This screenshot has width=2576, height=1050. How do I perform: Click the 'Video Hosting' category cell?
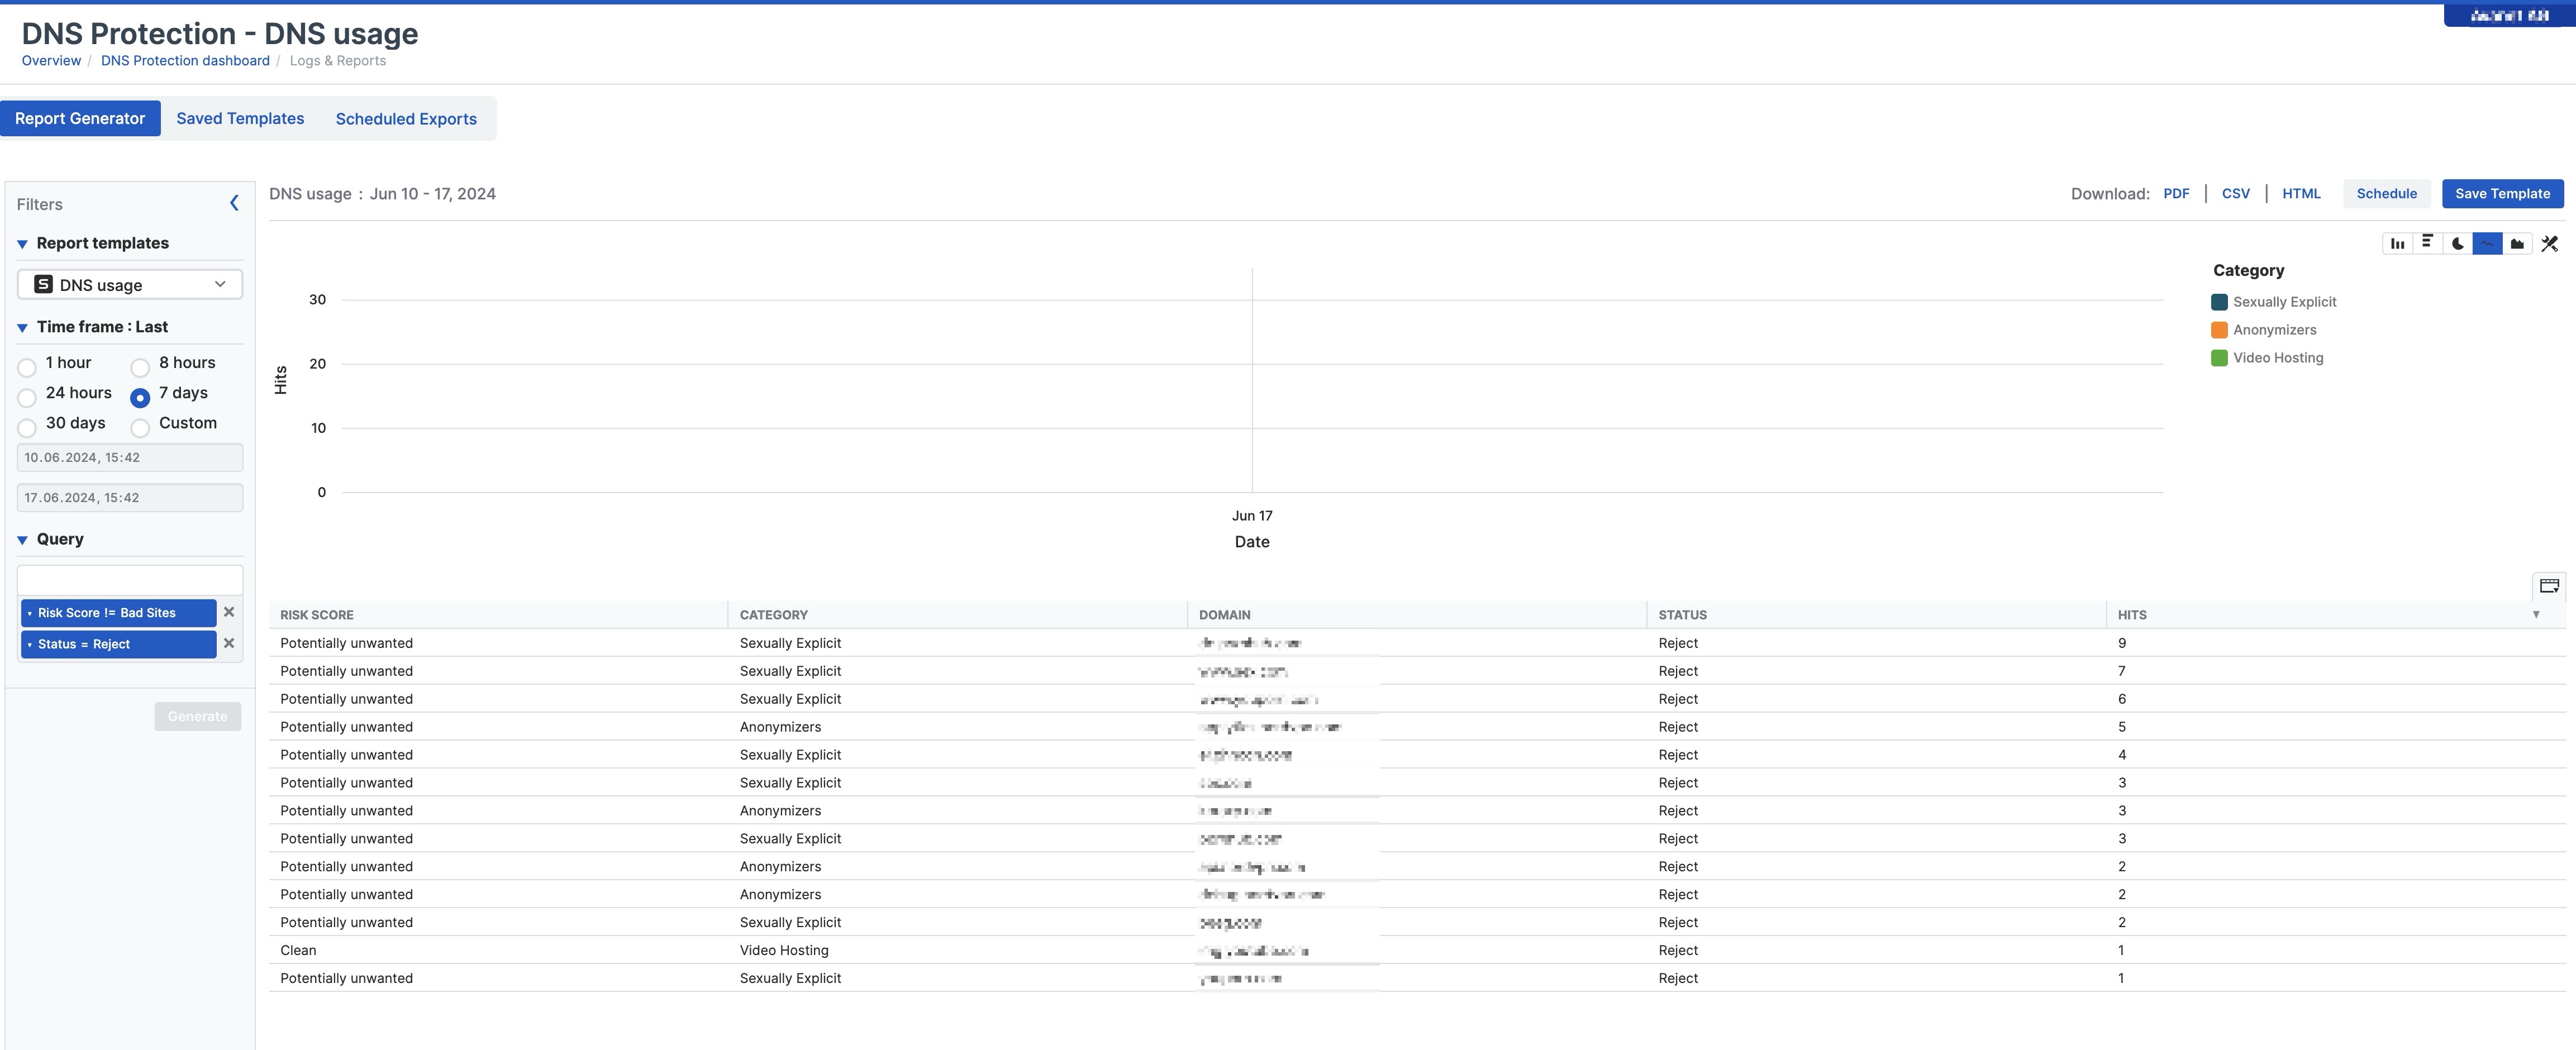(x=784, y=950)
